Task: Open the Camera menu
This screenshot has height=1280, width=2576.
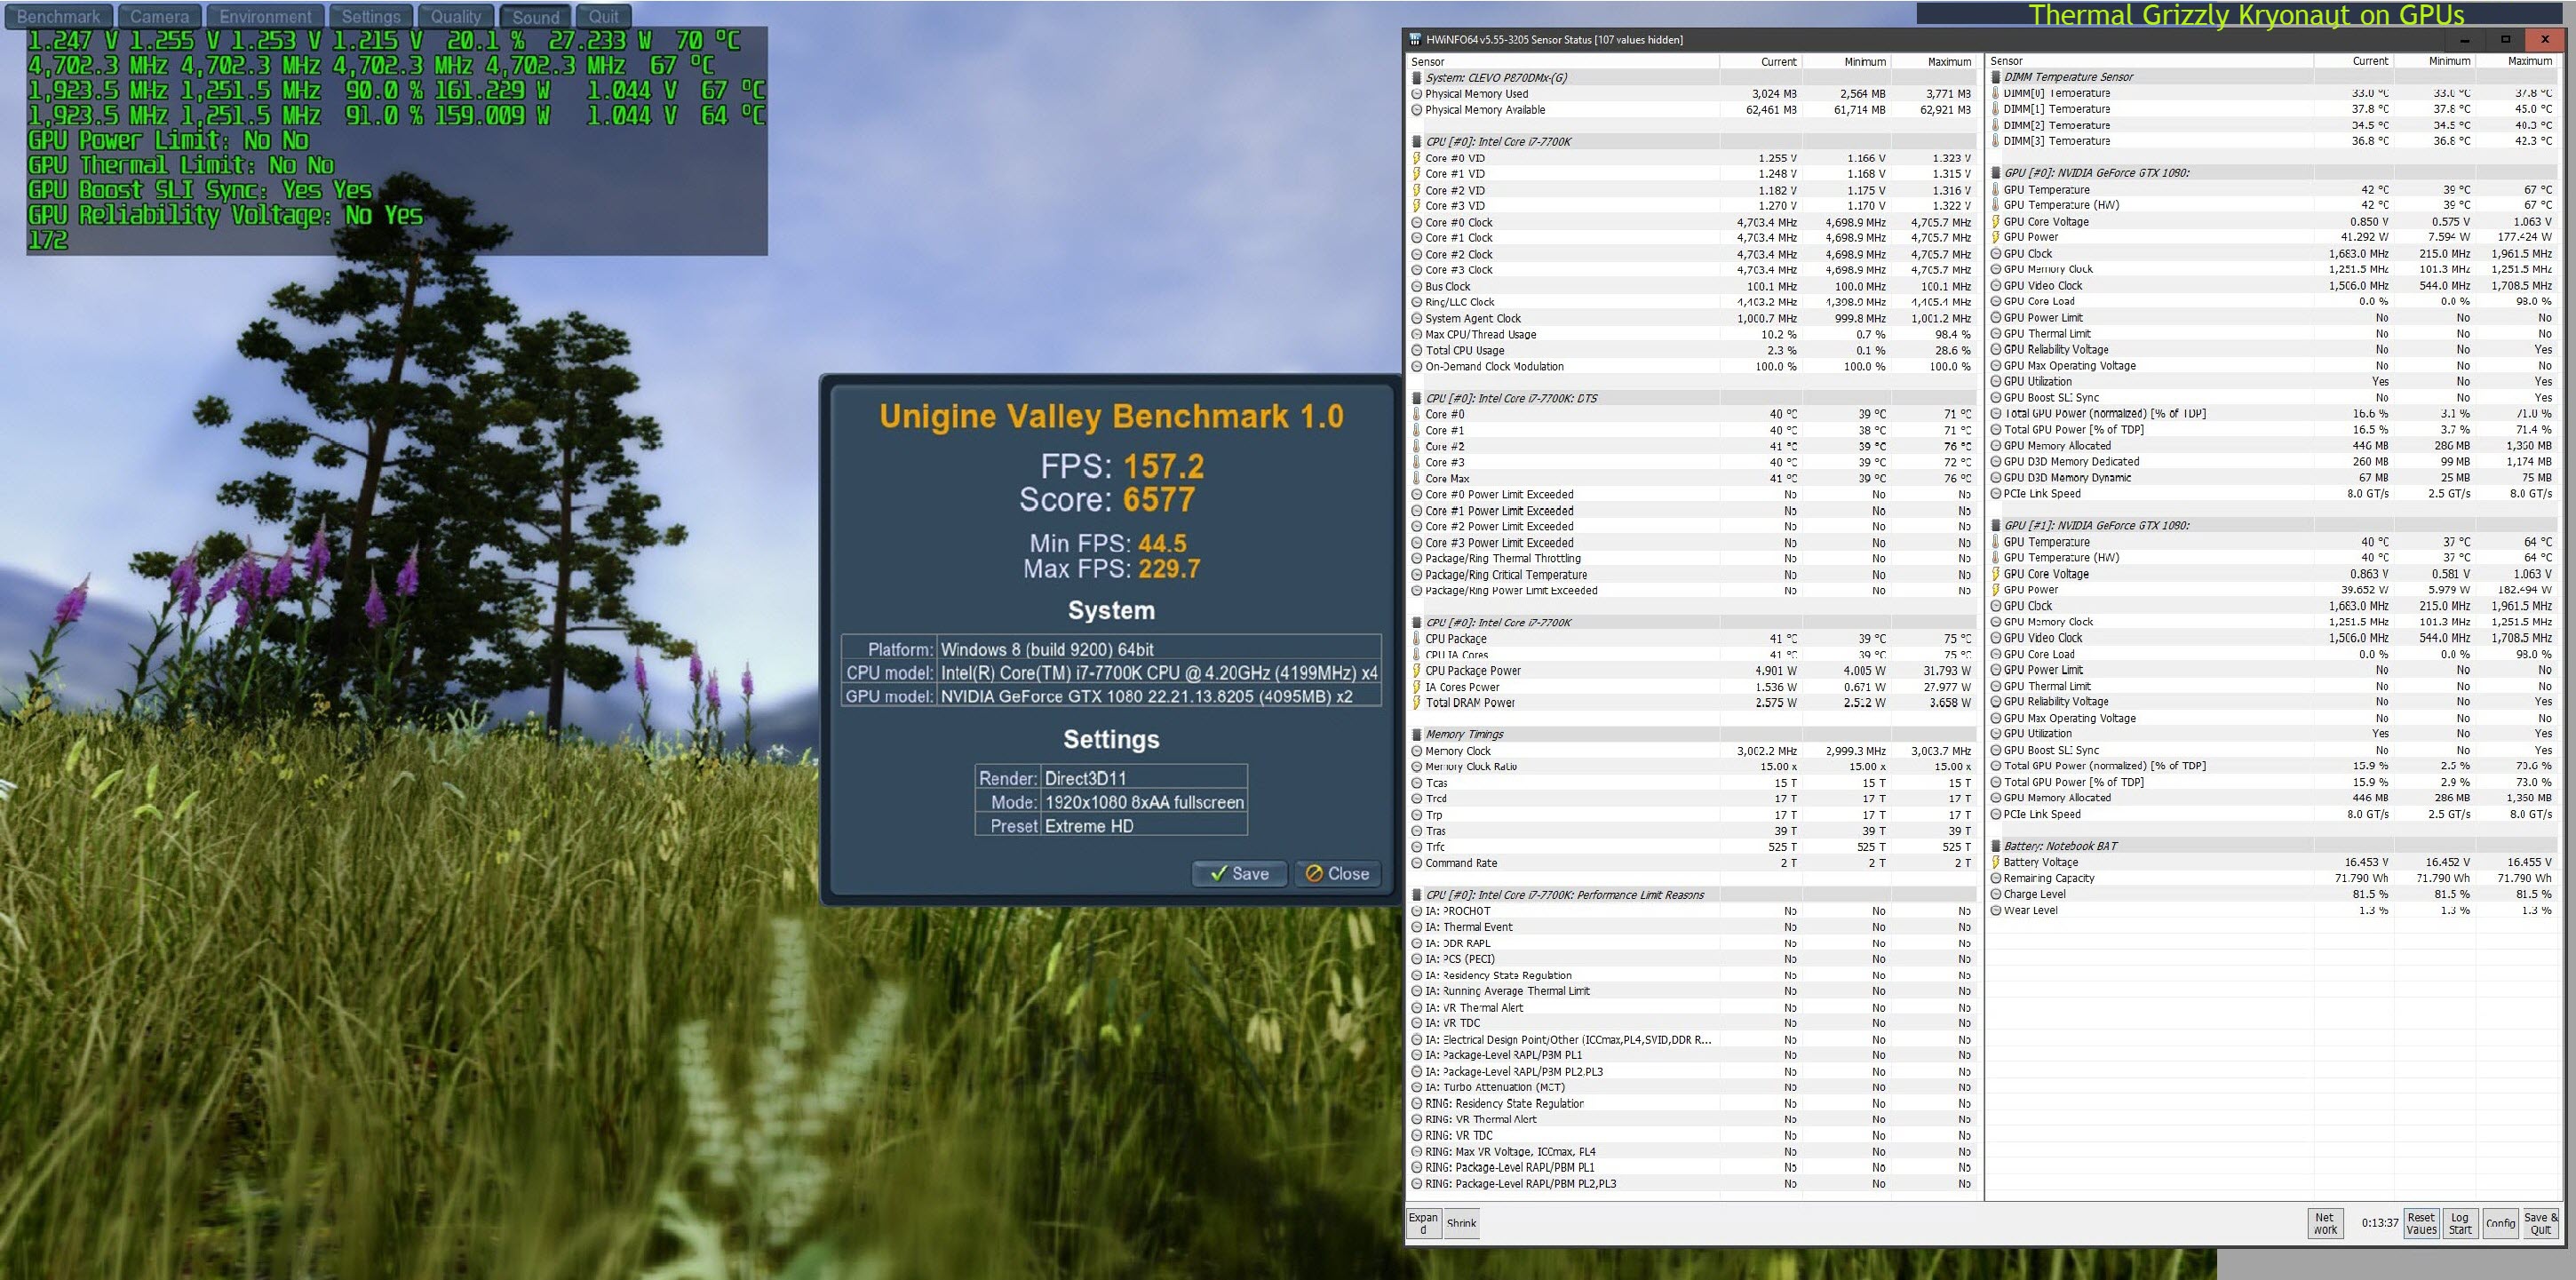Action: coord(159,16)
